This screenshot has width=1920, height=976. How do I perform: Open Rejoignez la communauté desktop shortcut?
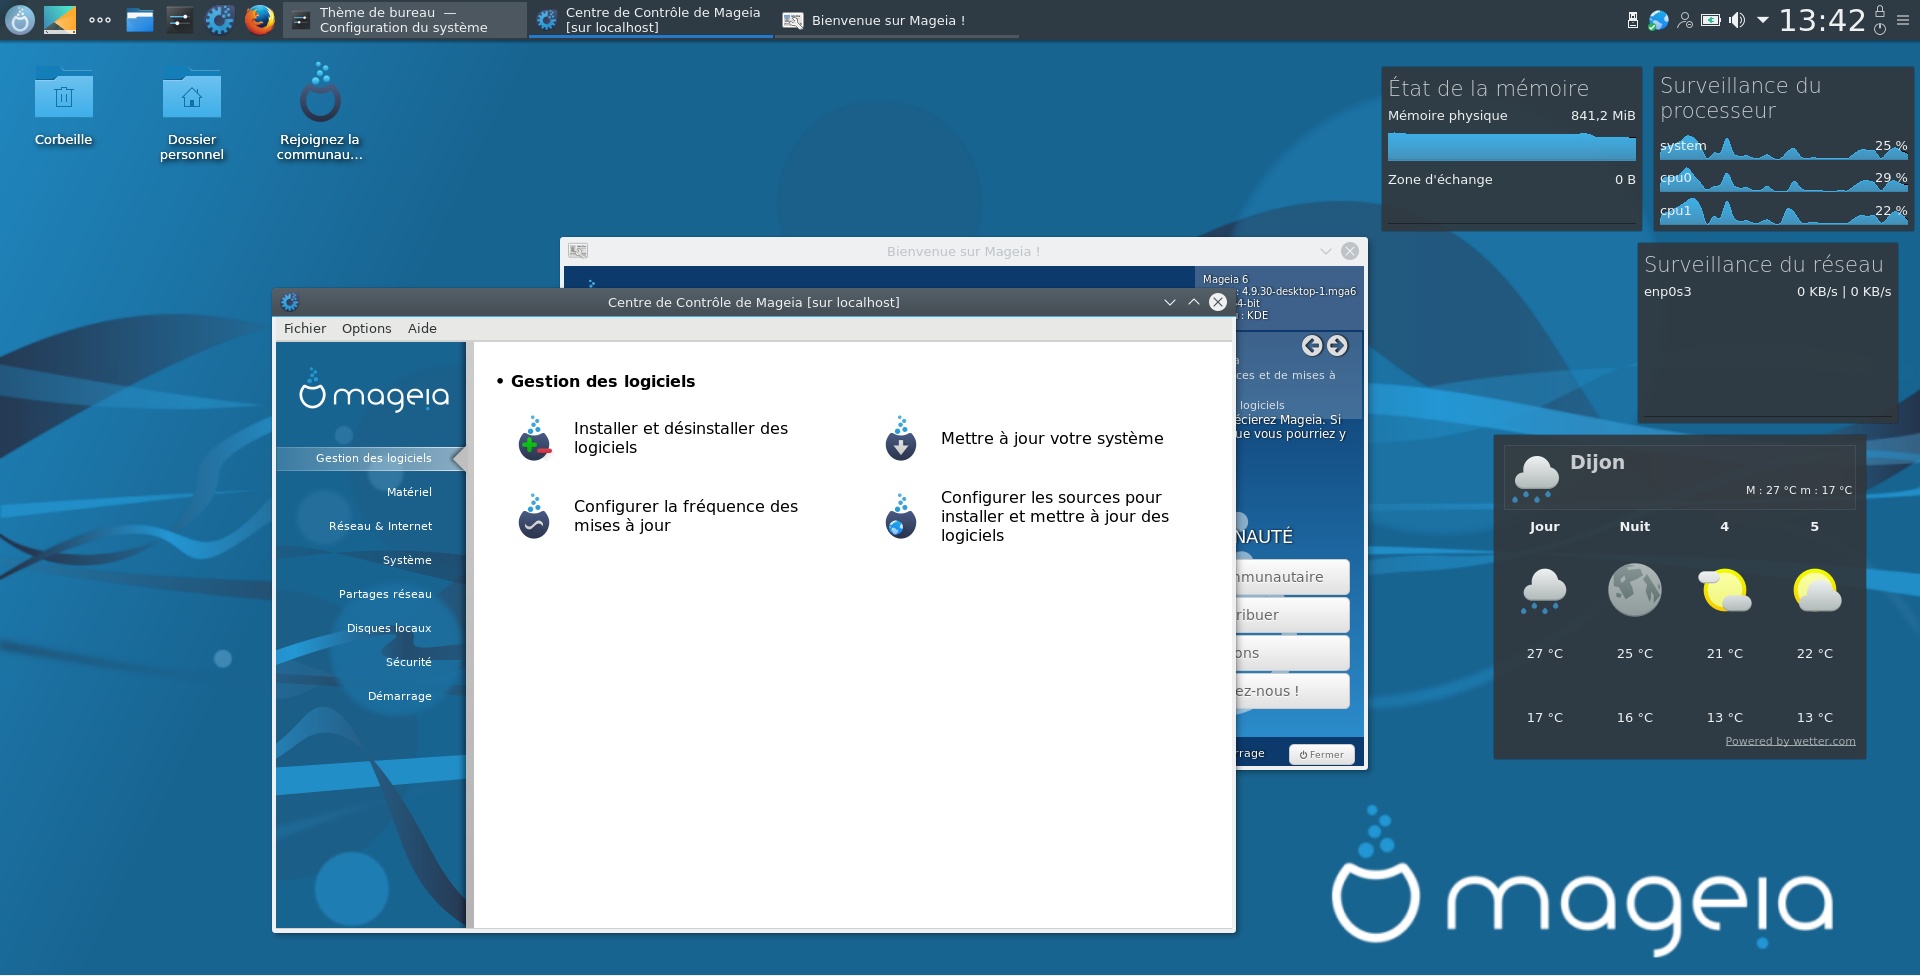click(320, 112)
